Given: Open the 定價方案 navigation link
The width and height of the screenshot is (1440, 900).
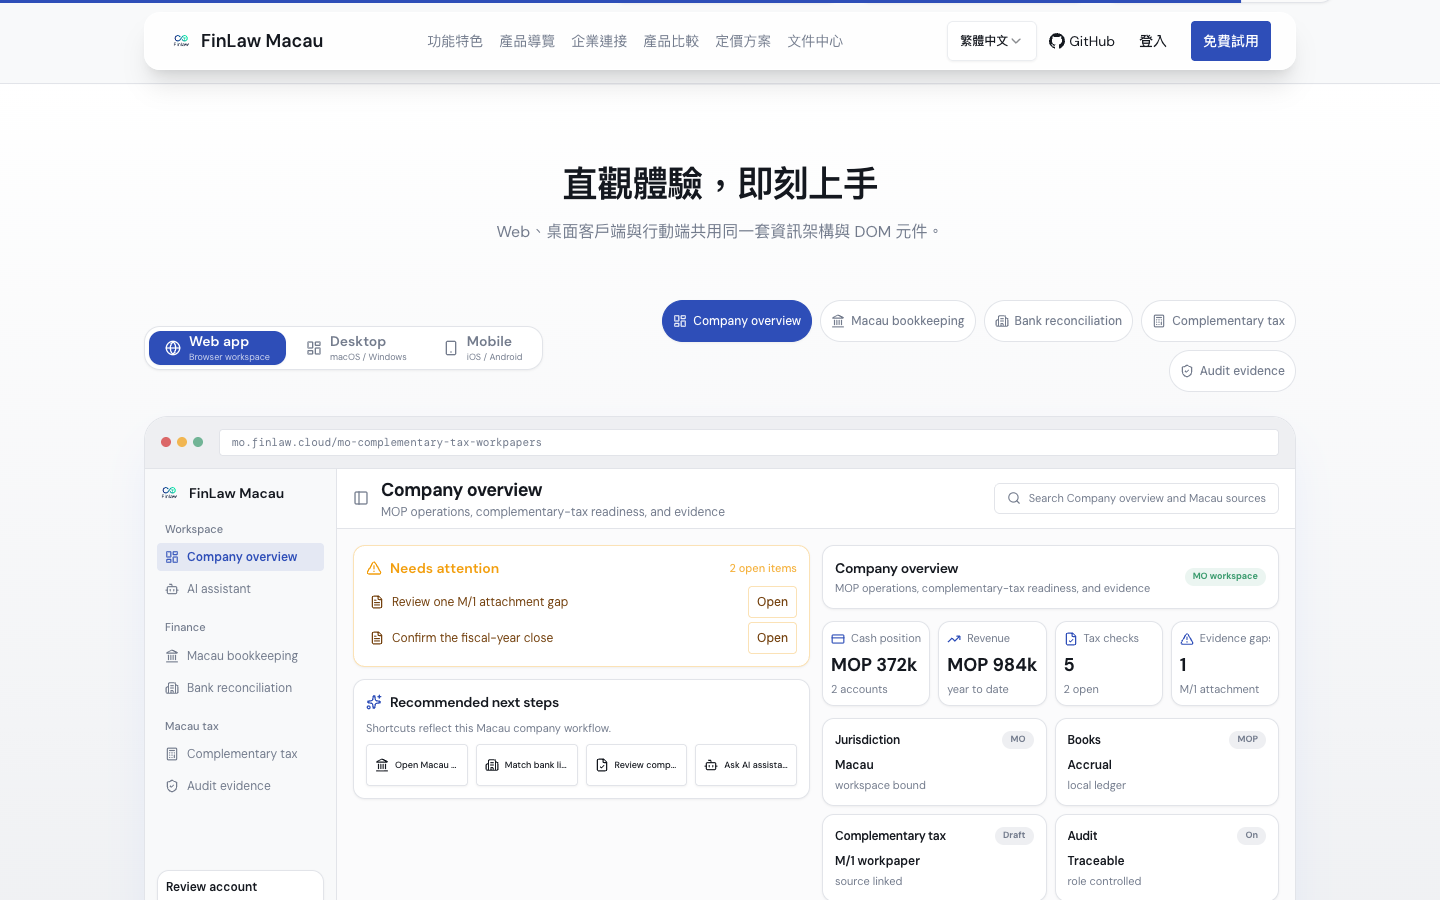Looking at the screenshot, I should [x=743, y=41].
